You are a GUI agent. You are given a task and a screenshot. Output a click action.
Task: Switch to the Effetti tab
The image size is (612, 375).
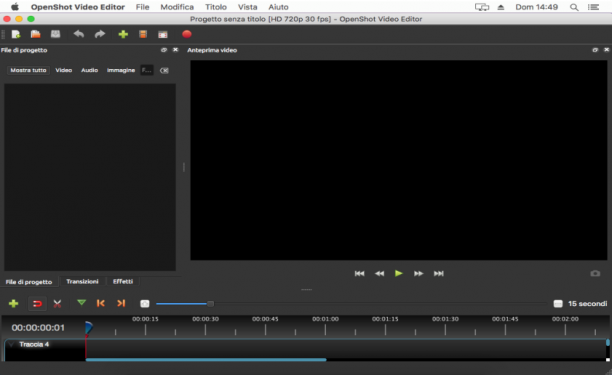(x=123, y=281)
